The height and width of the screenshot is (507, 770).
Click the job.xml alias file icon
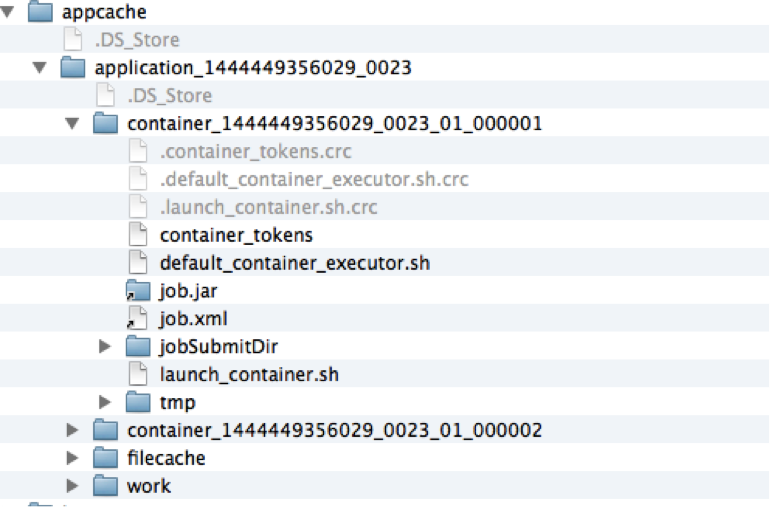[x=137, y=318]
